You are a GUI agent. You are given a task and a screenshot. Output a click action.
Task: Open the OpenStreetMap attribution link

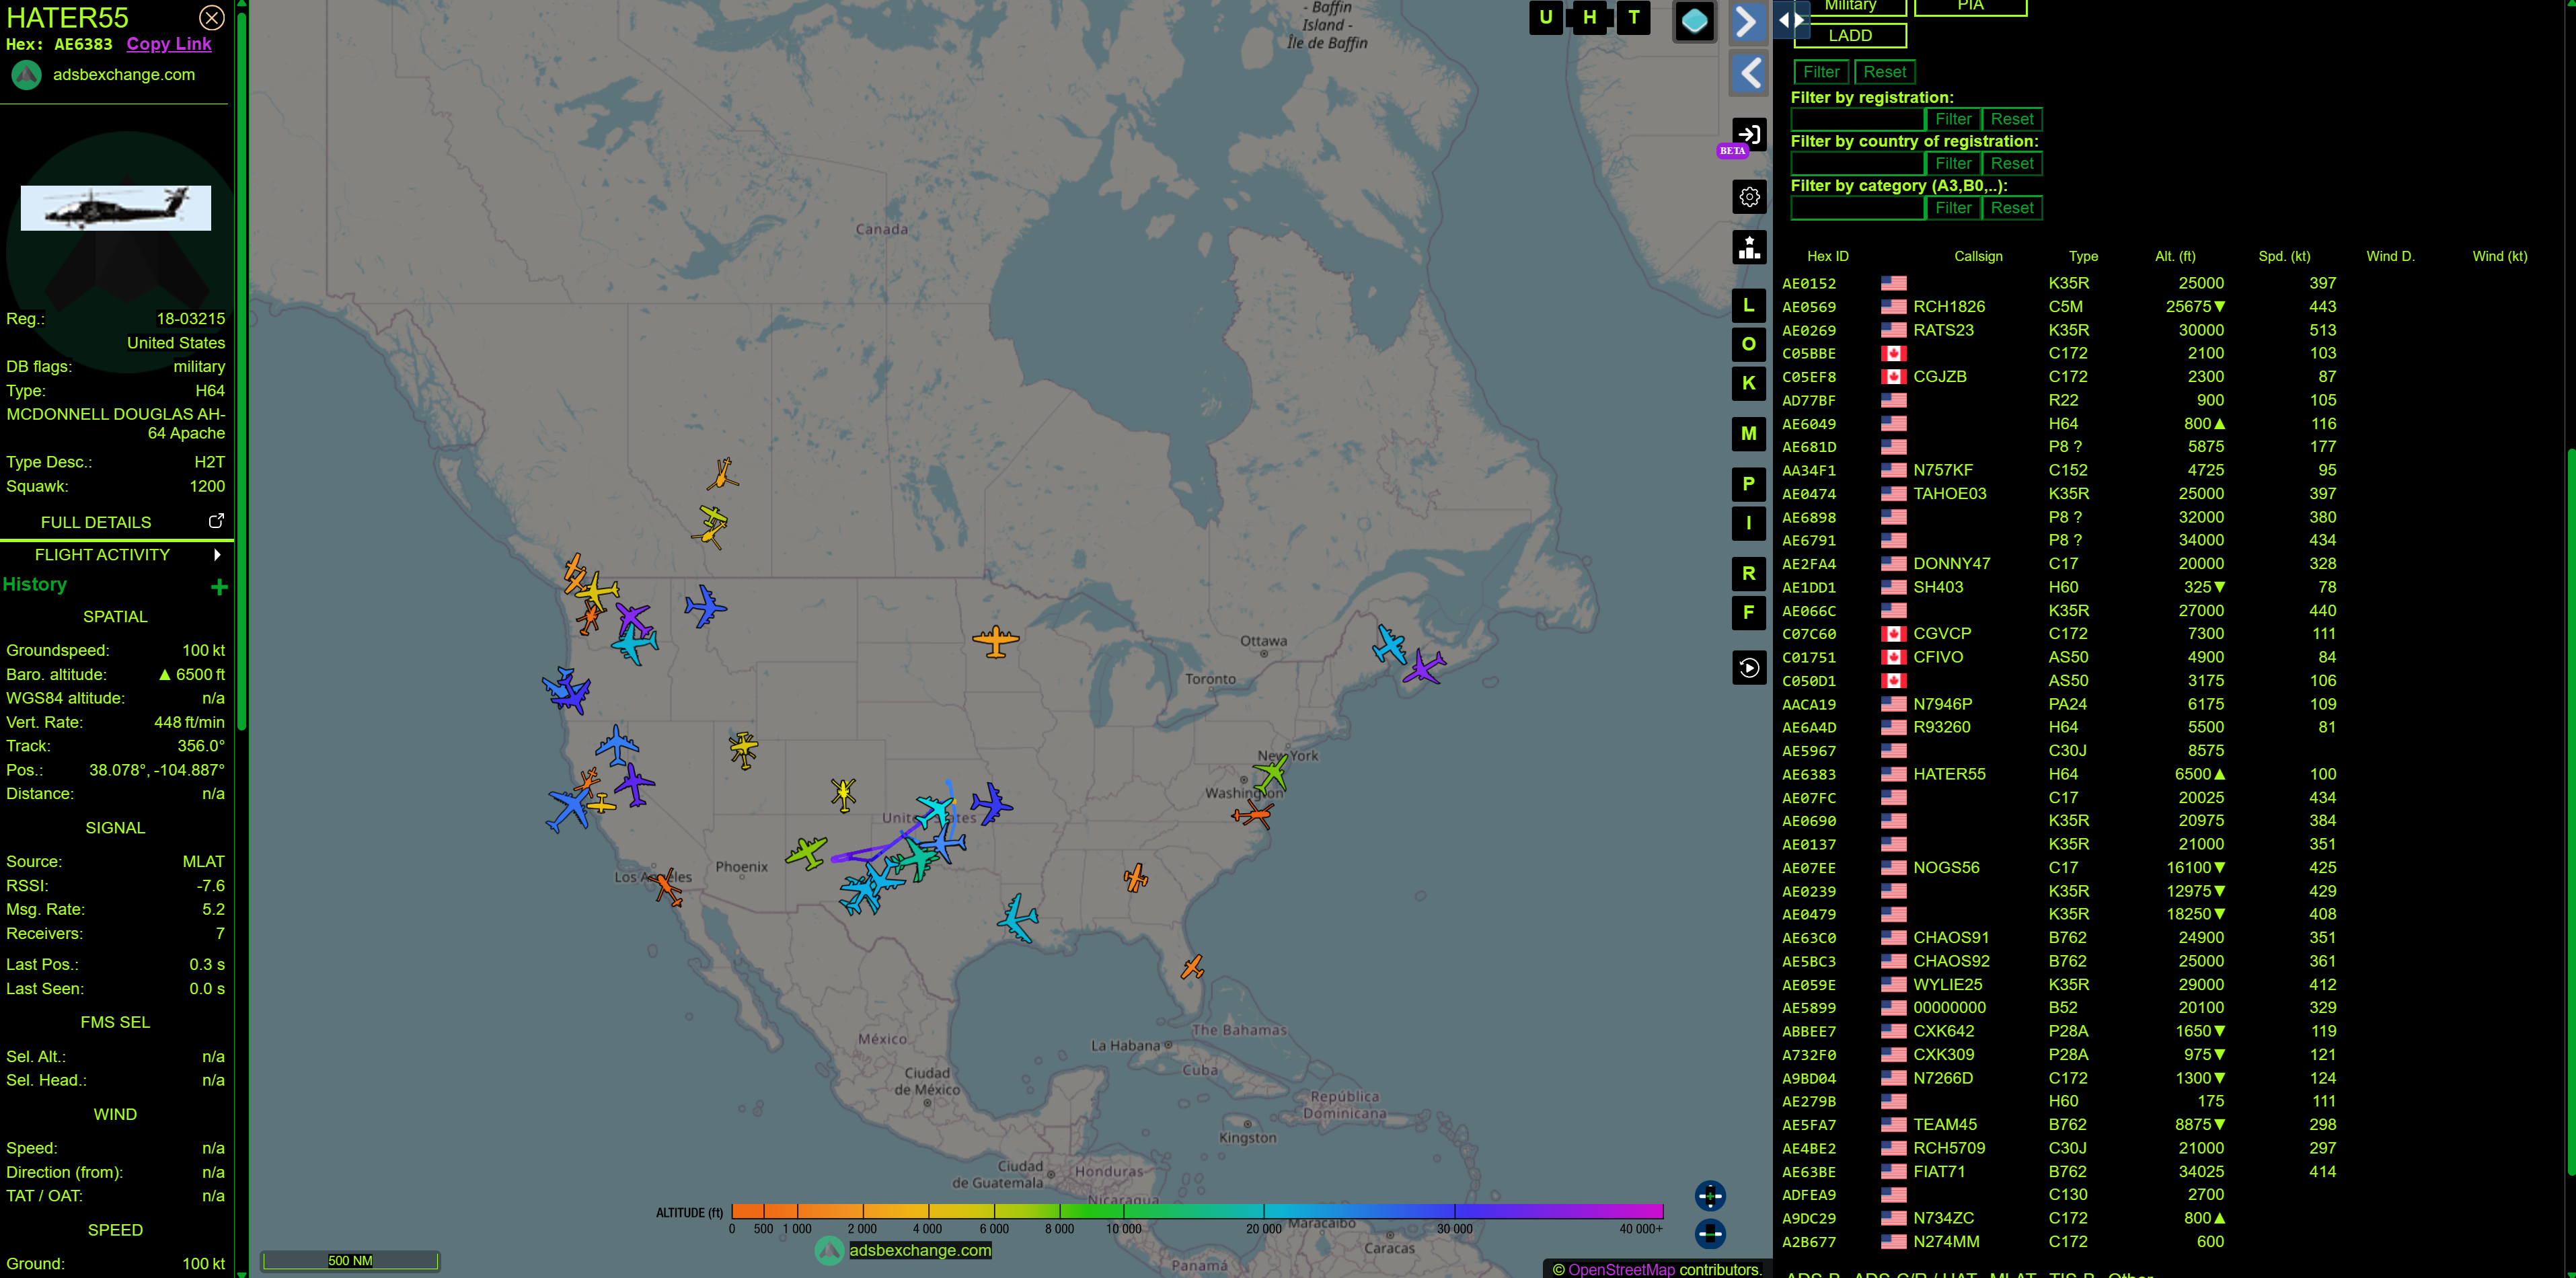[1620, 1269]
